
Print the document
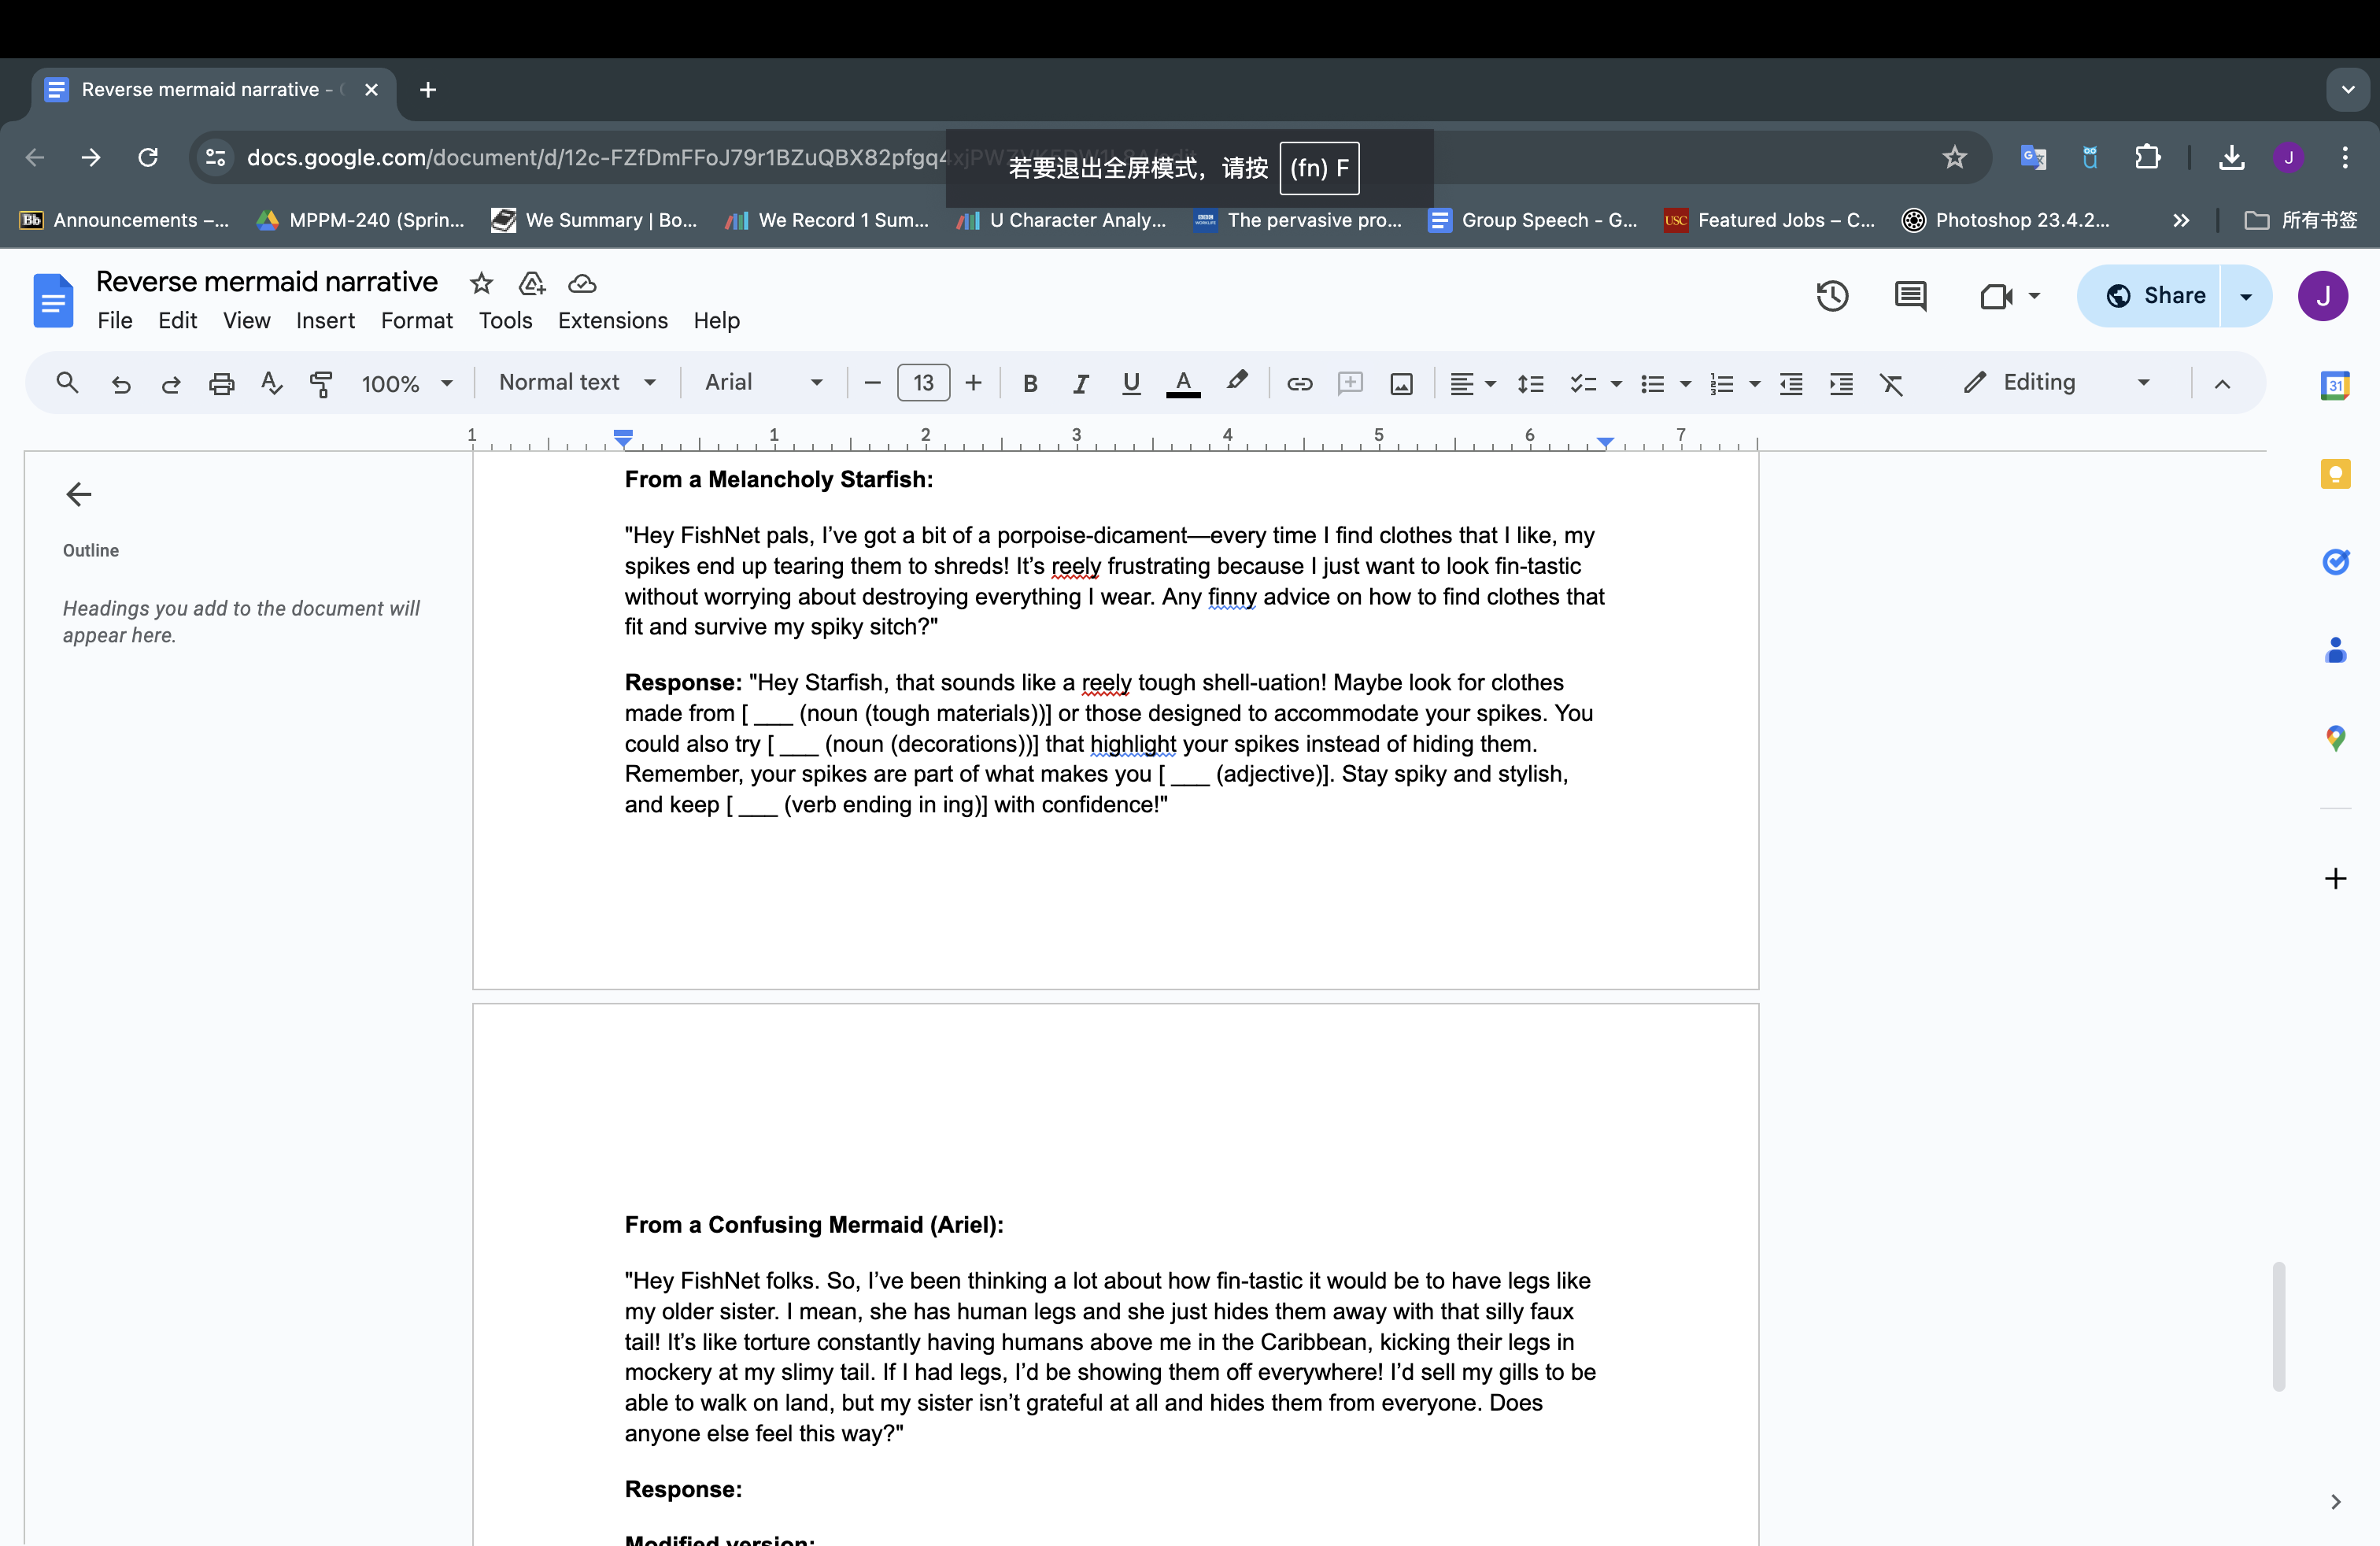click(221, 383)
